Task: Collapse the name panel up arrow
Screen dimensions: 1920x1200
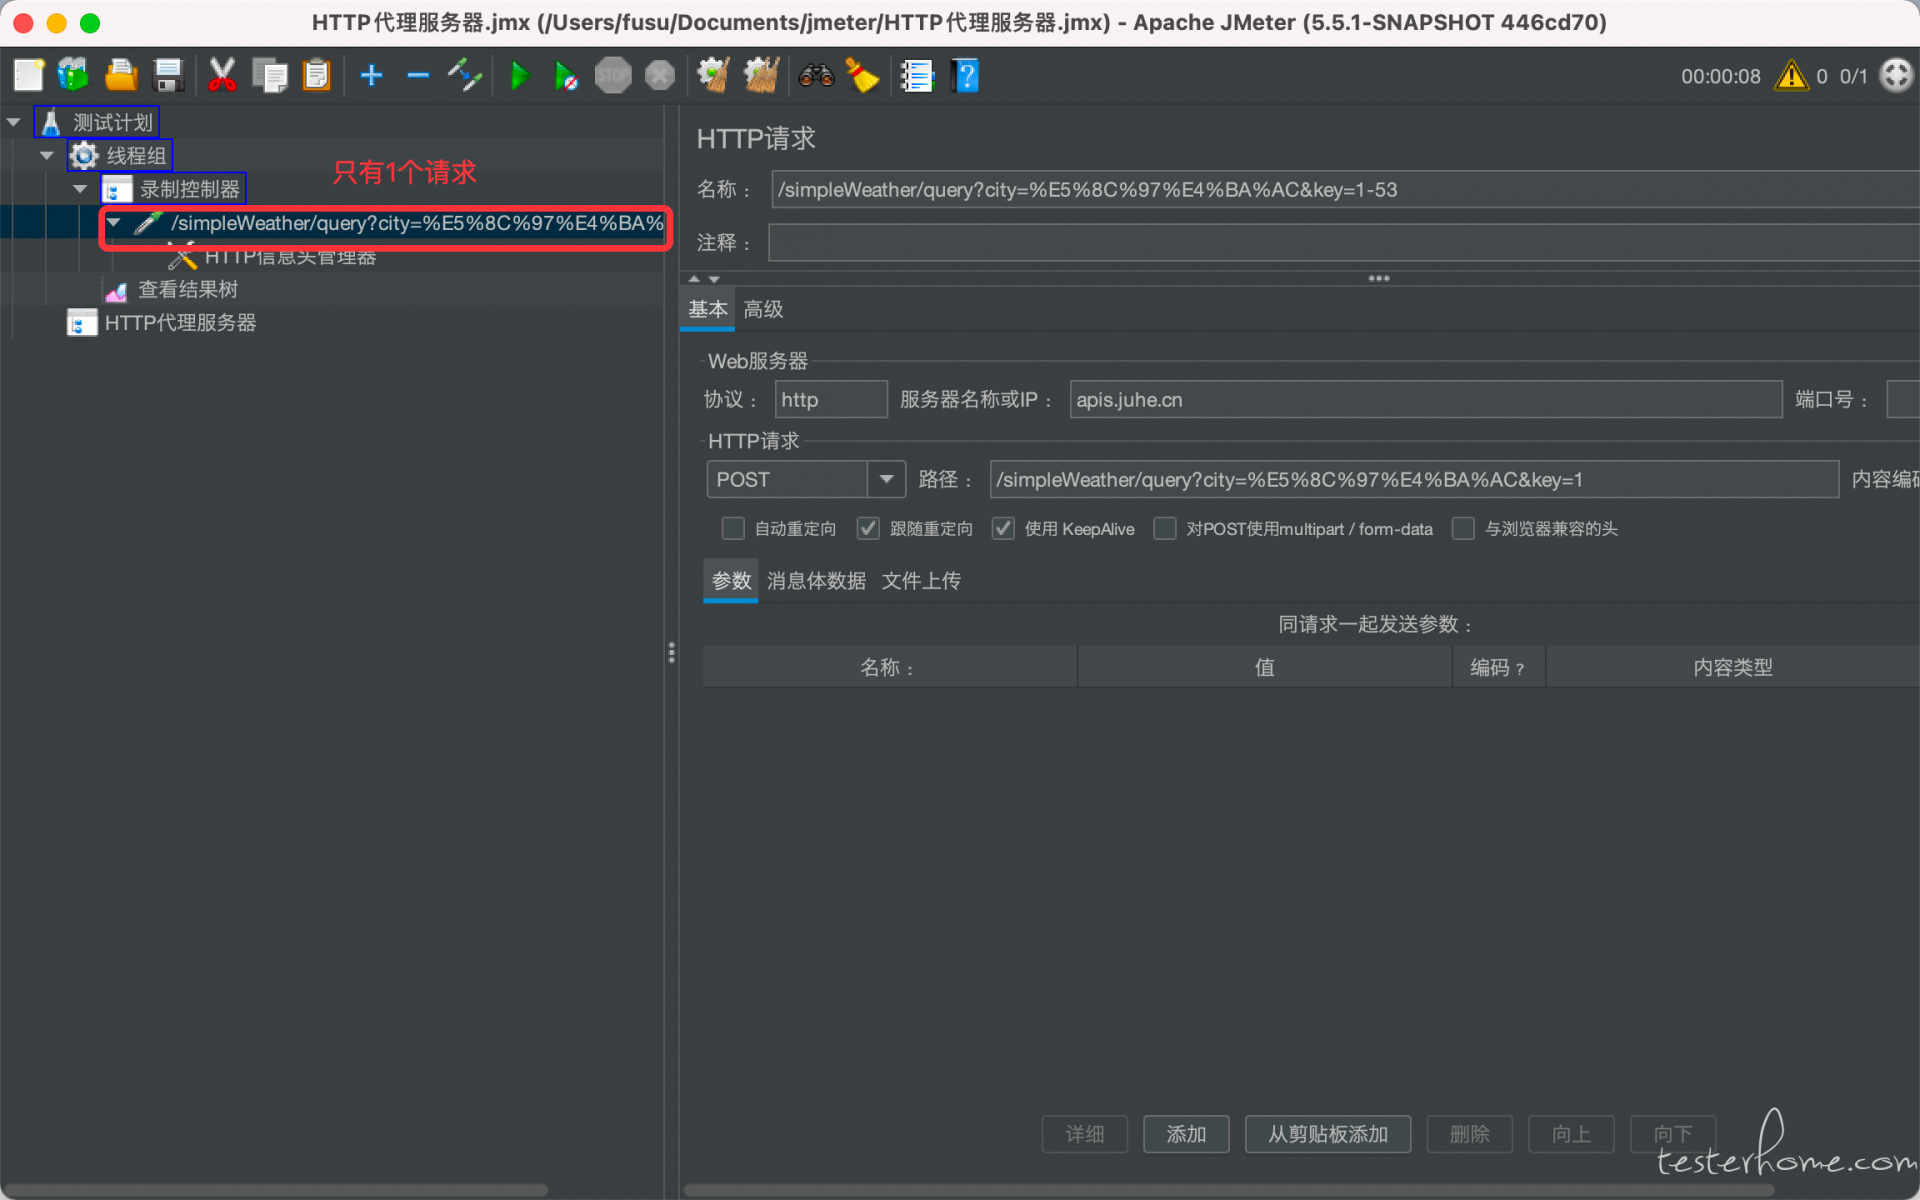Action: click(x=695, y=279)
